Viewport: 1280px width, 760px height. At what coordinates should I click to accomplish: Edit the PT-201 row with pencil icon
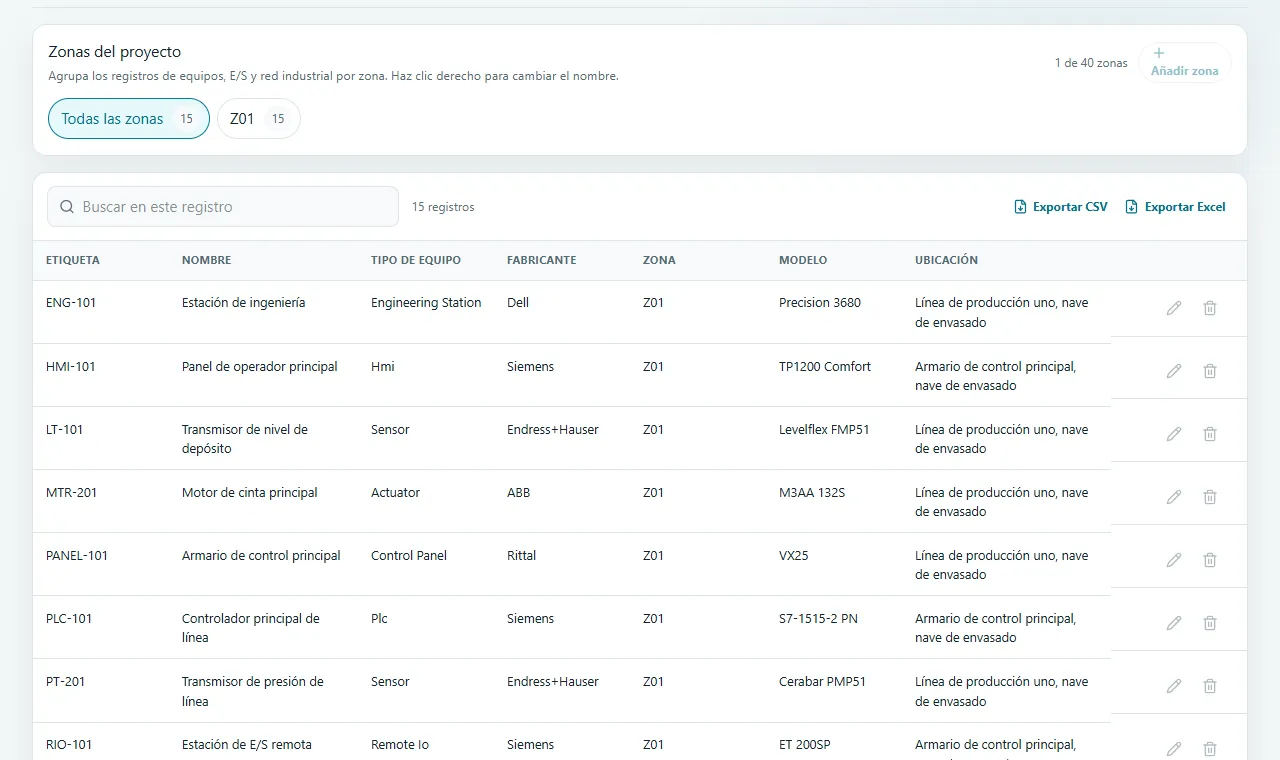tap(1174, 686)
